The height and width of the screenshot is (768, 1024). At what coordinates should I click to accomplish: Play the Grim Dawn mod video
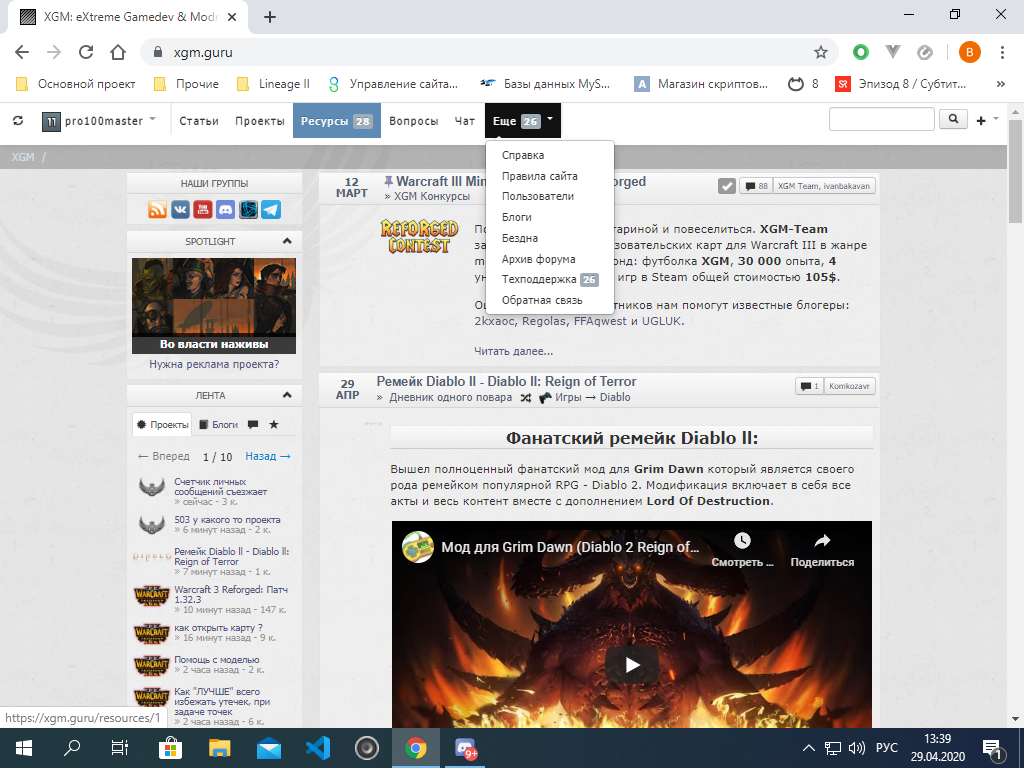[632, 665]
